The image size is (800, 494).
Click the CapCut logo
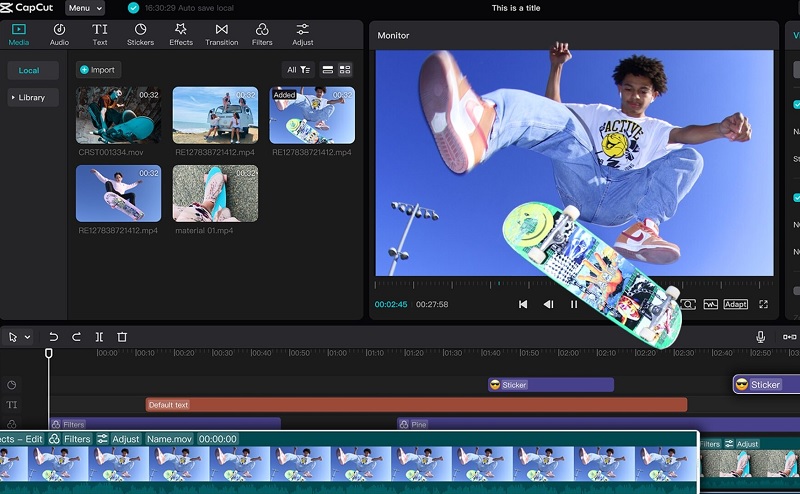[27, 8]
